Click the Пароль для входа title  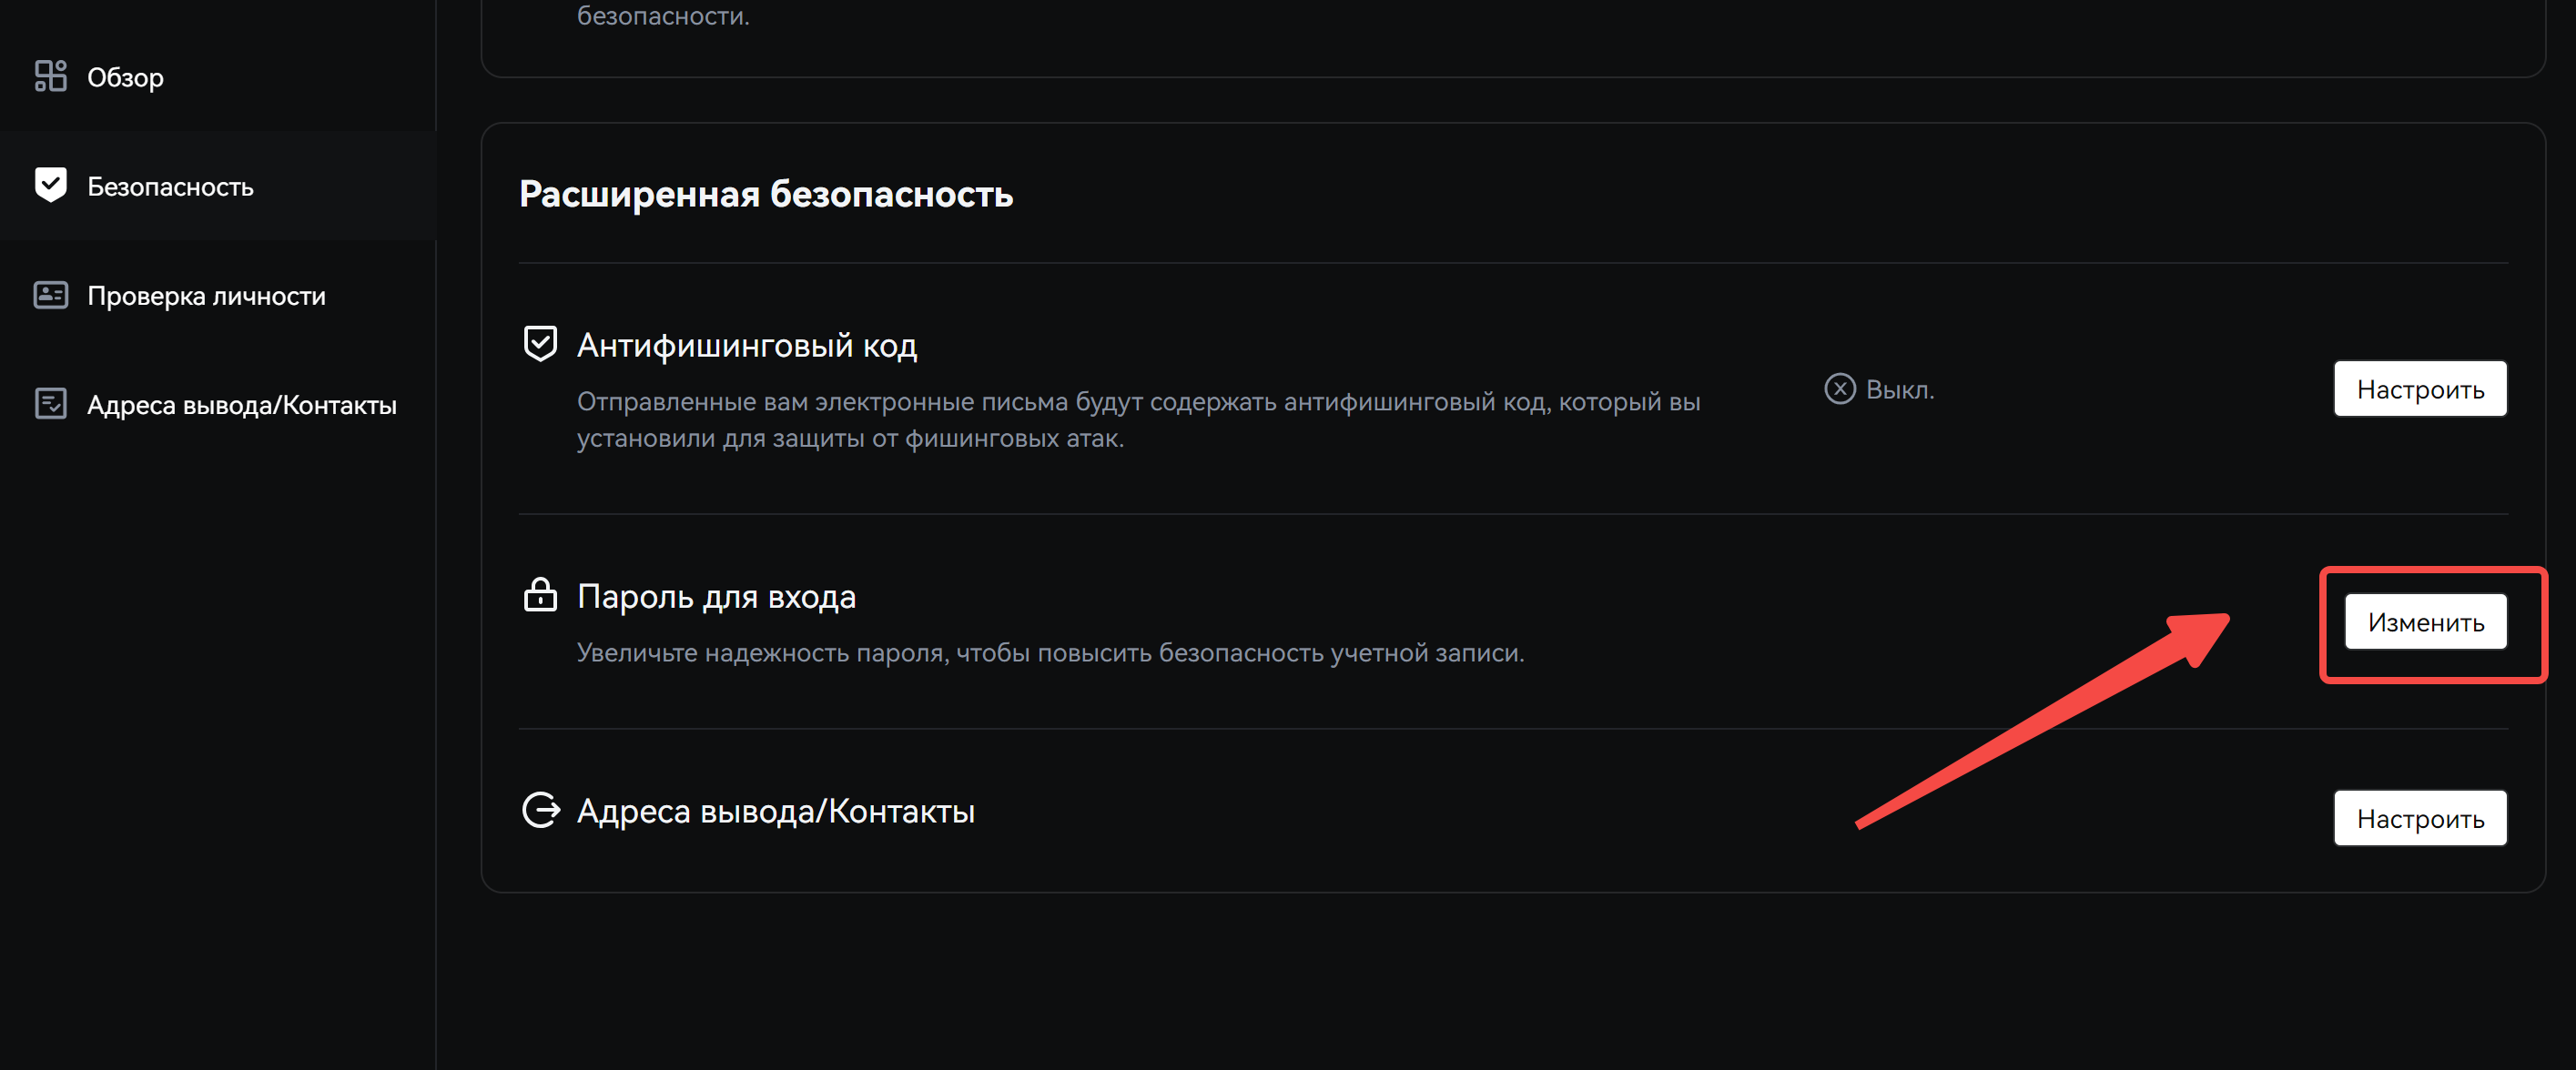click(x=716, y=596)
